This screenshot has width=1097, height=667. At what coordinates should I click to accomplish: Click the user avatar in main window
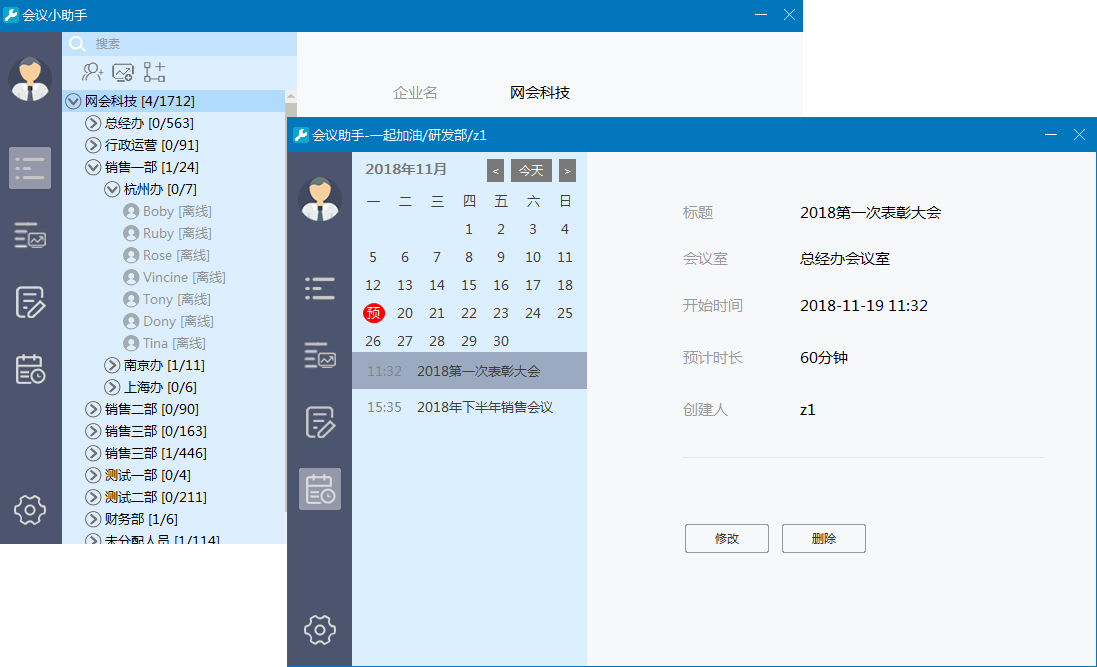coord(30,80)
